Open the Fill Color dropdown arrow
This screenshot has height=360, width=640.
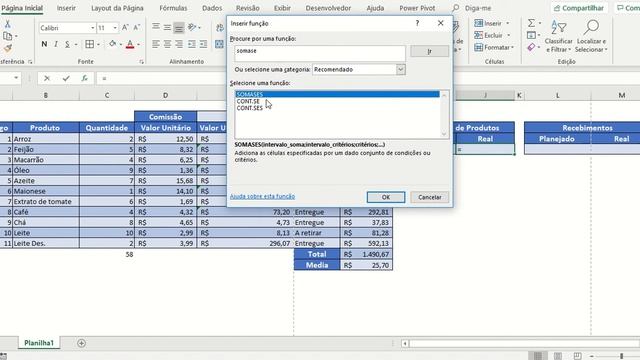click(121, 44)
